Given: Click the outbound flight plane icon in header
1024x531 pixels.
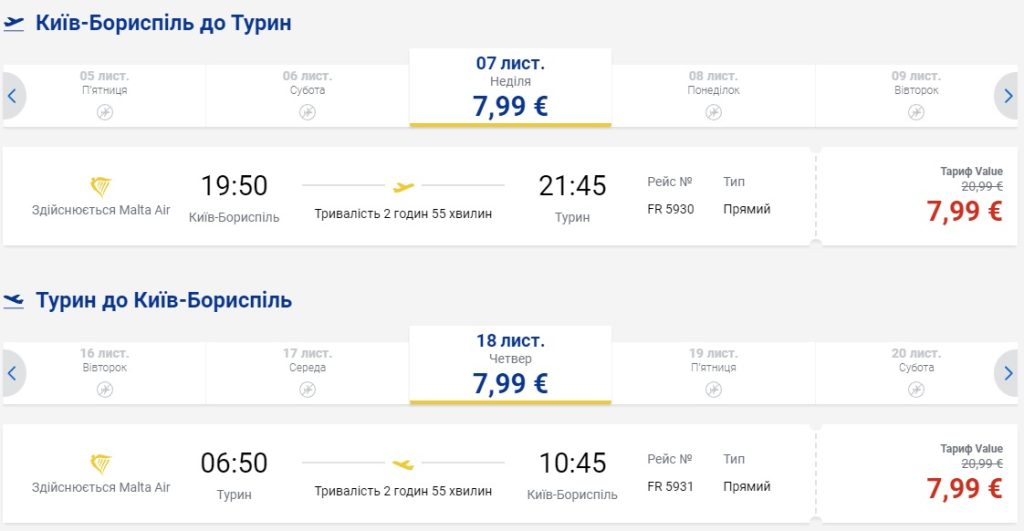Looking at the screenshot, I should (x=13, y=24).
